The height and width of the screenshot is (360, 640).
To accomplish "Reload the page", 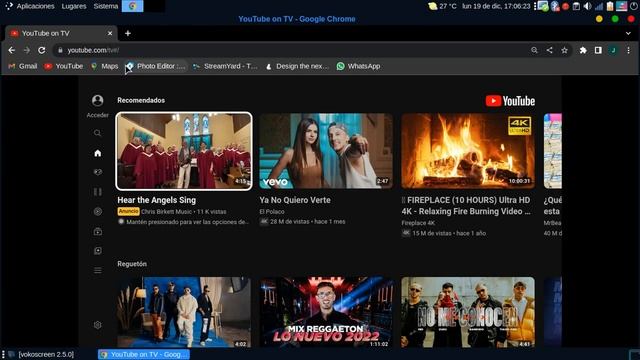I will [x=42, y=50].
